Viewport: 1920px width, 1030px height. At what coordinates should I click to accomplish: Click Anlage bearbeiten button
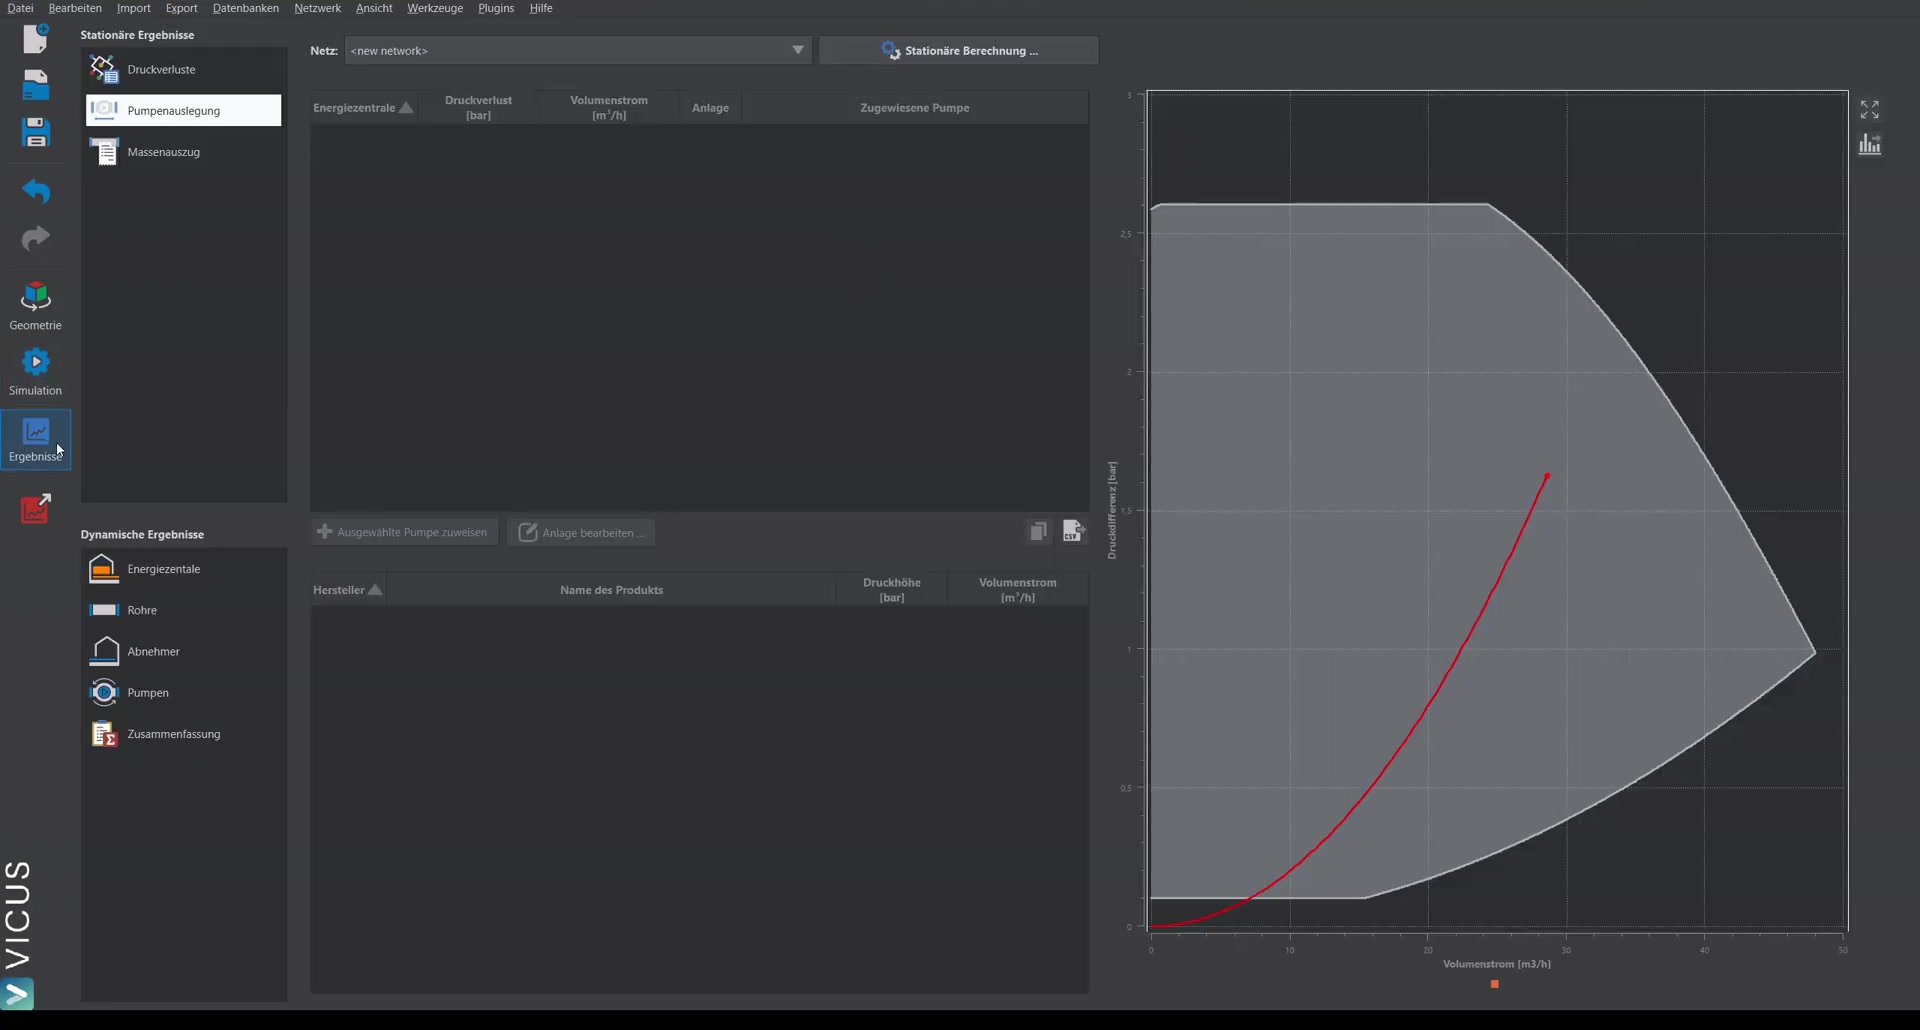click(x=581, y=532)
